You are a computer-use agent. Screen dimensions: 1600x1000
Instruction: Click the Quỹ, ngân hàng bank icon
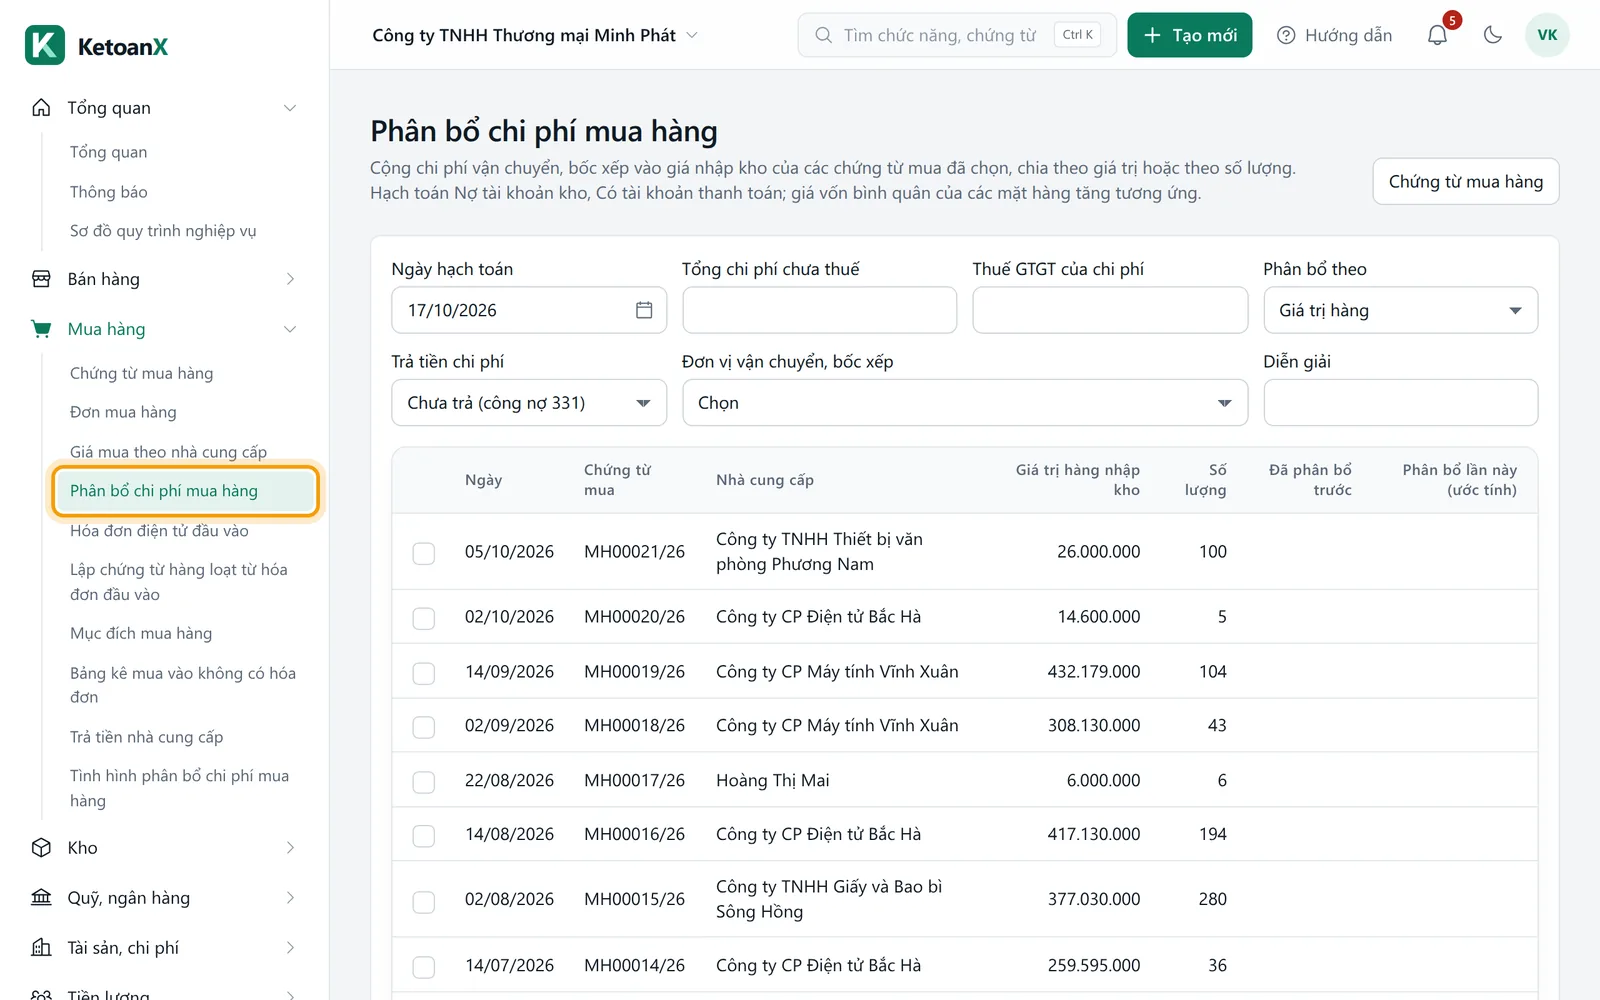(41, 898)
